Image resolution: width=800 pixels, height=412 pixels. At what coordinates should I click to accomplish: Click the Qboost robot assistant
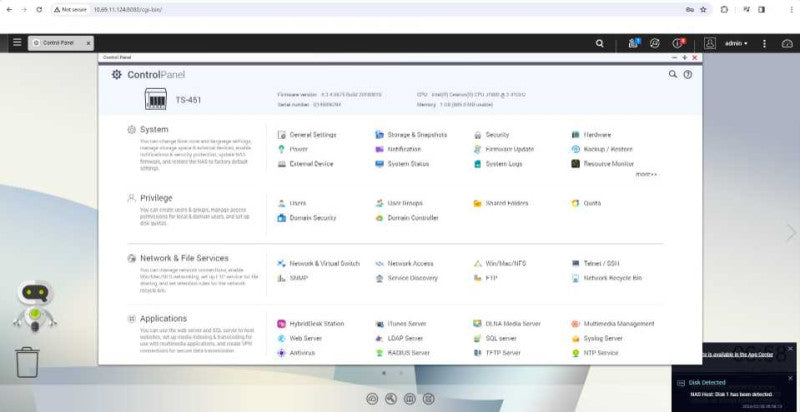pos(35,305)
